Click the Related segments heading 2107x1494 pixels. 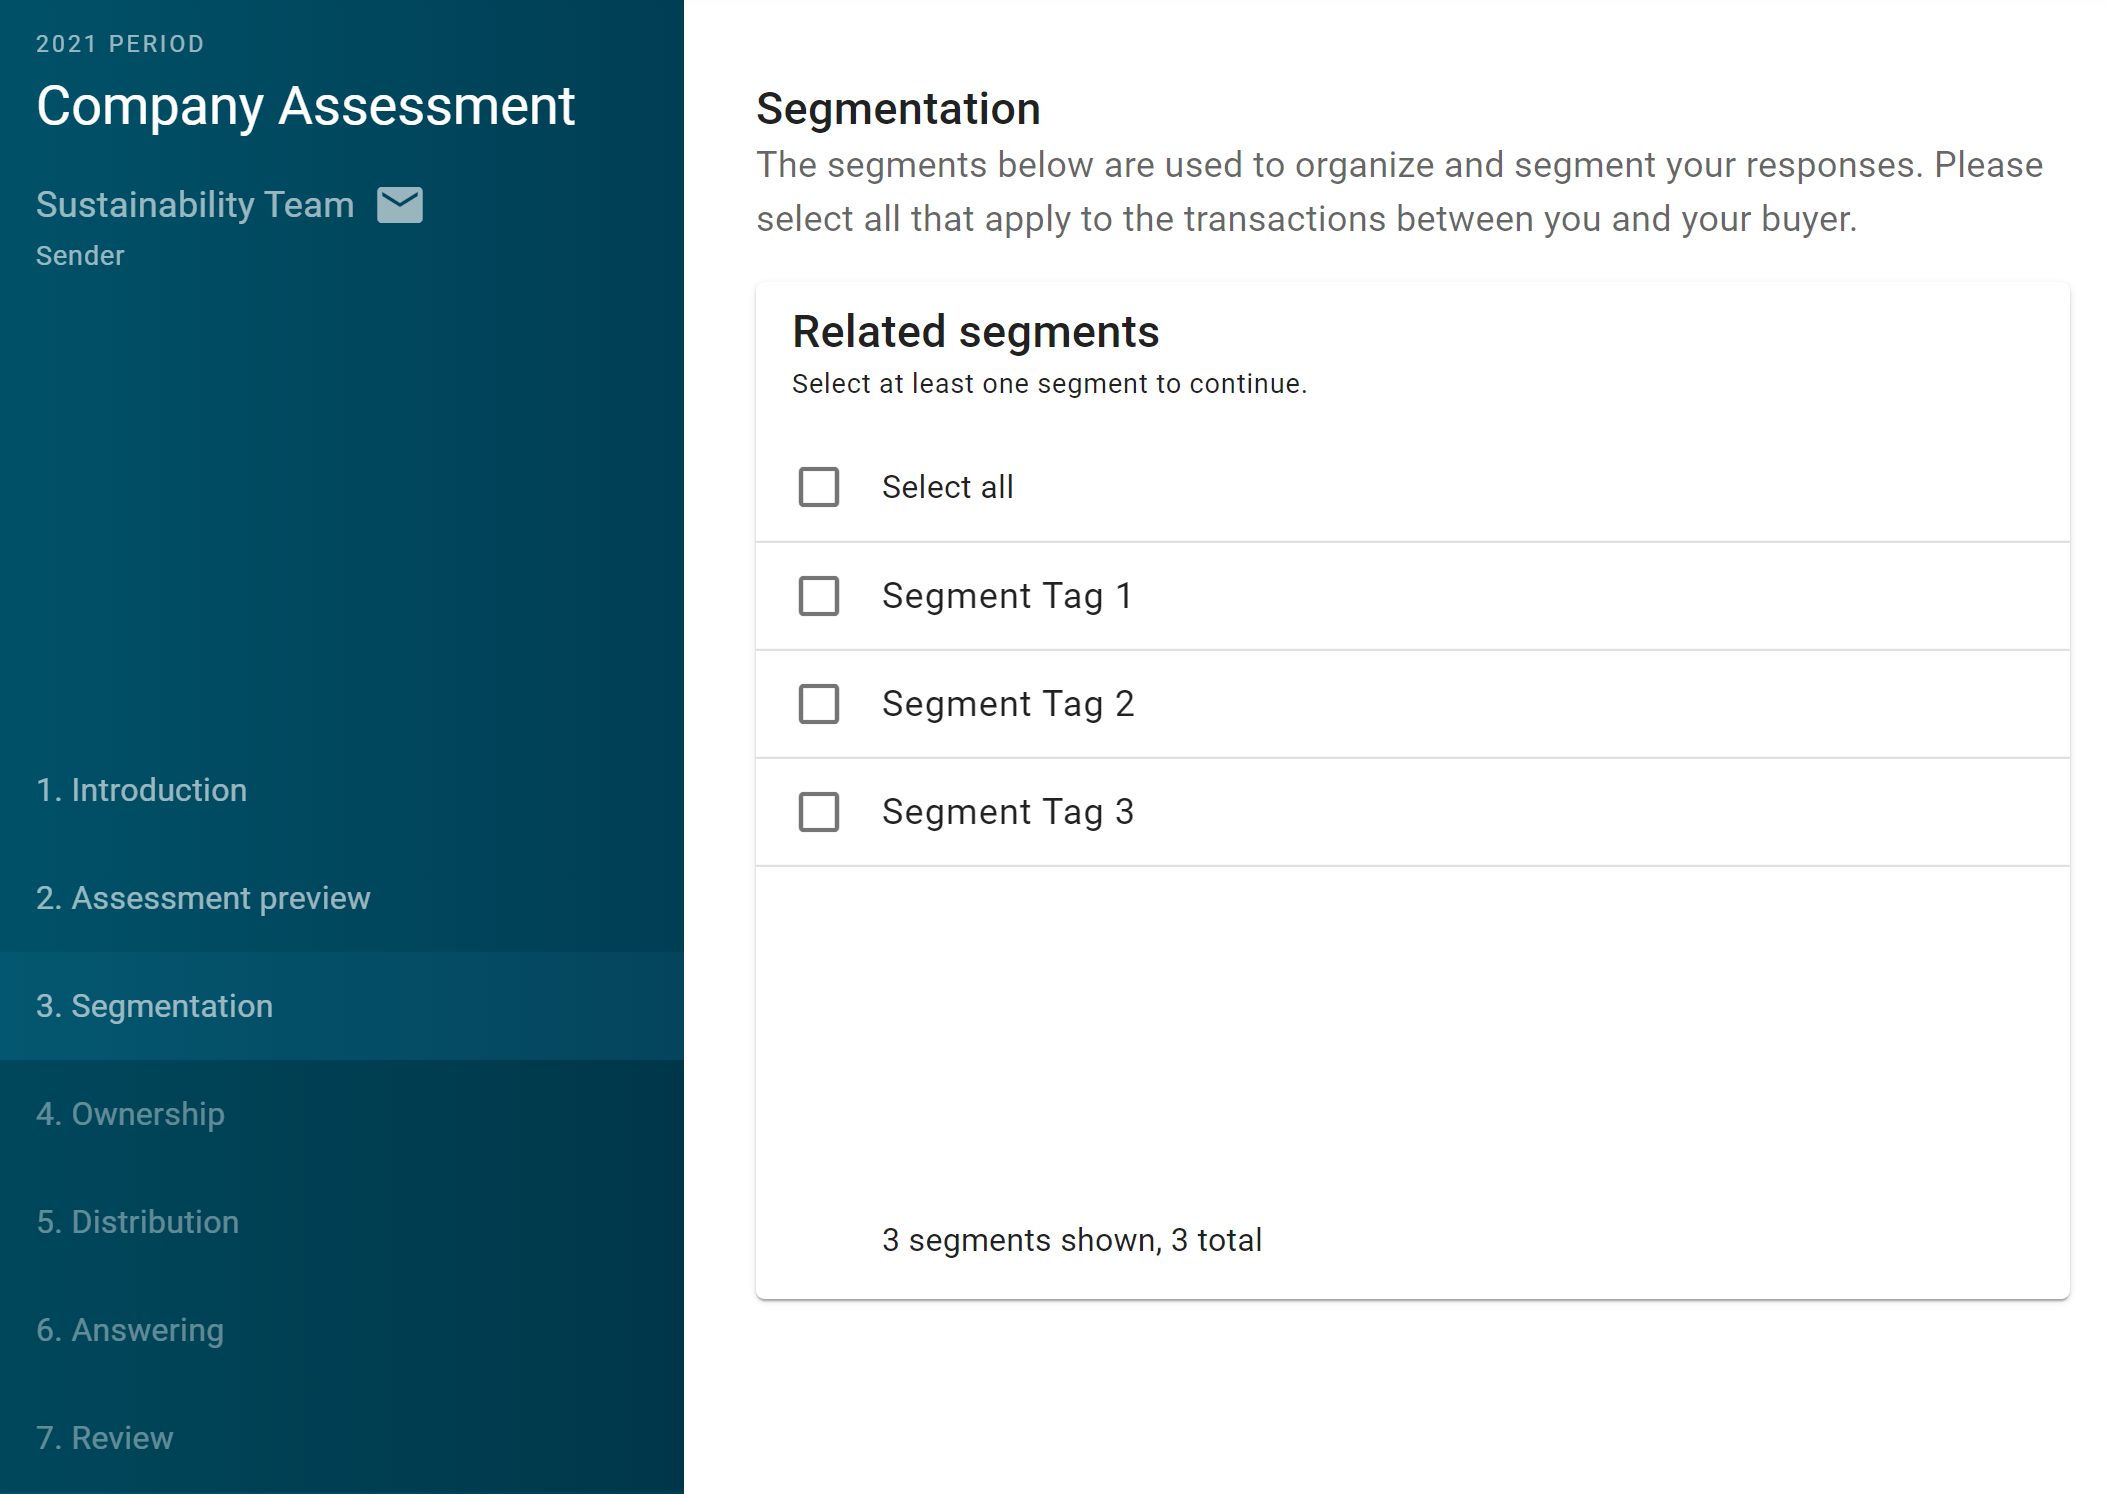point(975,332)
